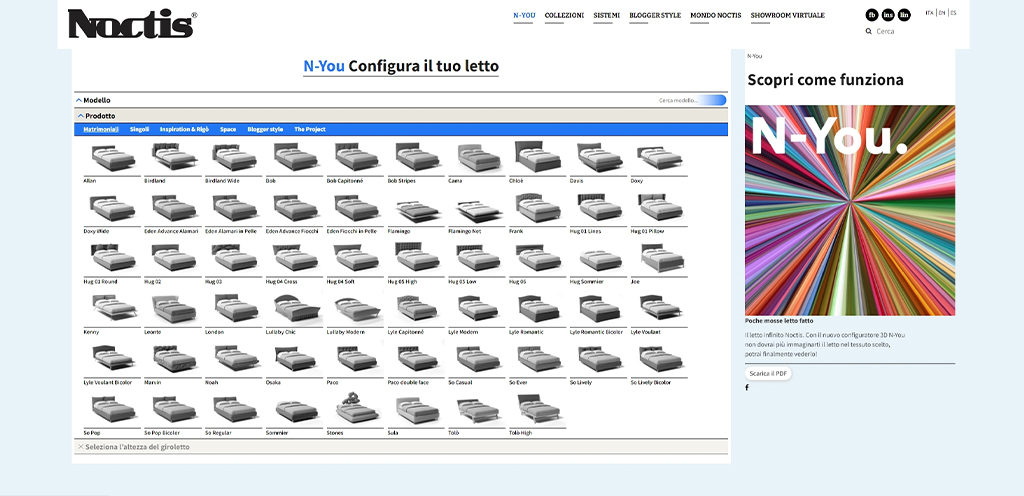The width and height of the screenshot is (1024, 496).
Task: Click the Noctis logo
Action: (132, 23)
